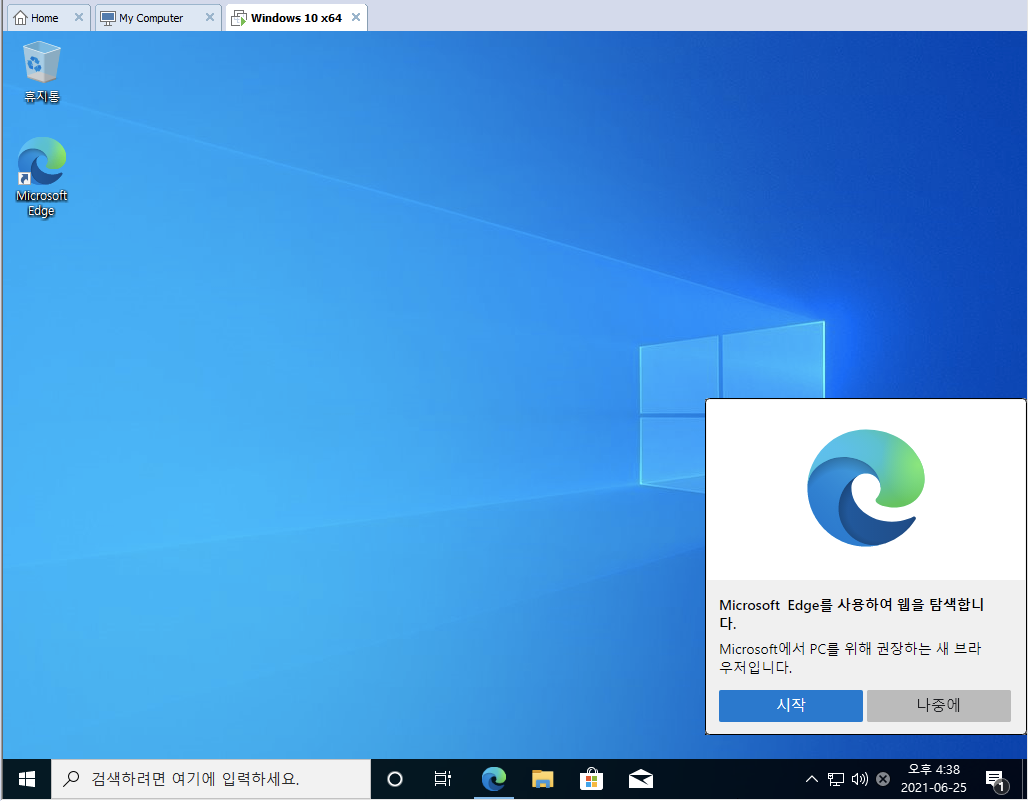1028x801 pixels.
Task: Open Task View from the taskbar
Action: click(x=443, y=779)
